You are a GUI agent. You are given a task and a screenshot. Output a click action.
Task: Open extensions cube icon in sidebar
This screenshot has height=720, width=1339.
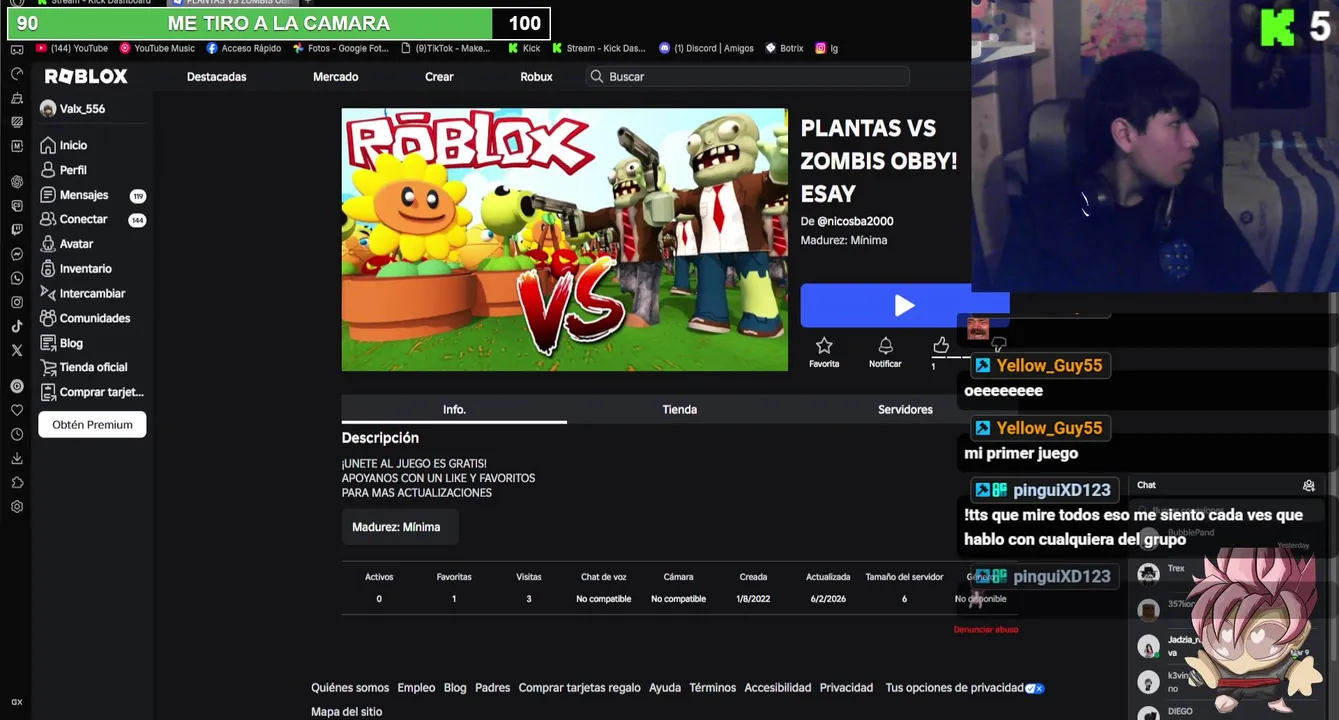coord(17,482)
